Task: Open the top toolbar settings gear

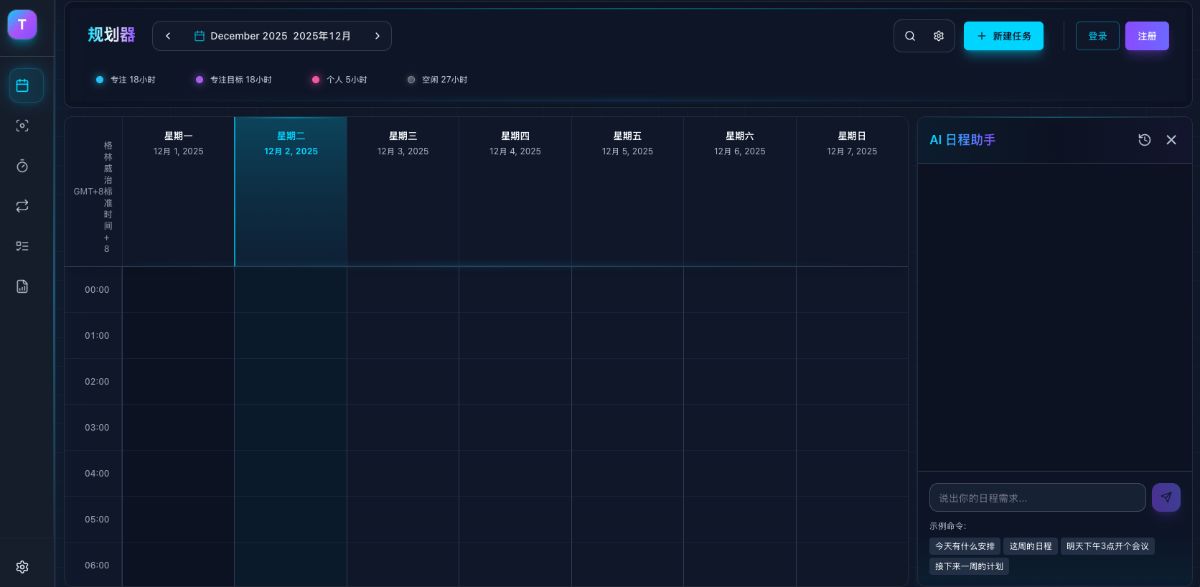Action: [x=939, y=36]
